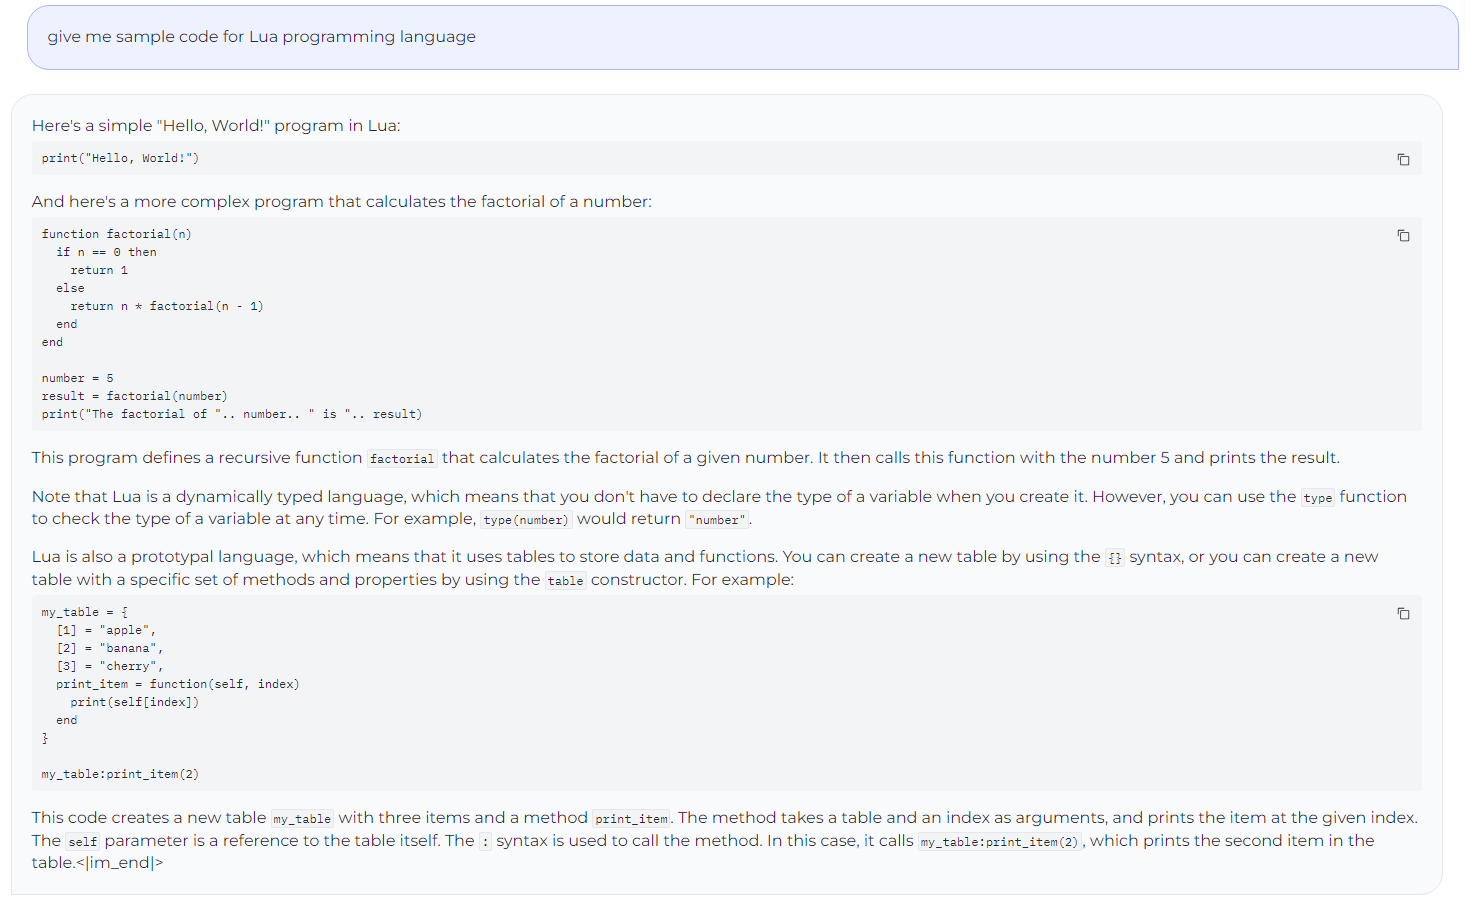Viewport: 1465px width, 902px height.
Task: Click the inline 'my_table:print_item(2)' code in paragraph
Action: pos(999,842)
